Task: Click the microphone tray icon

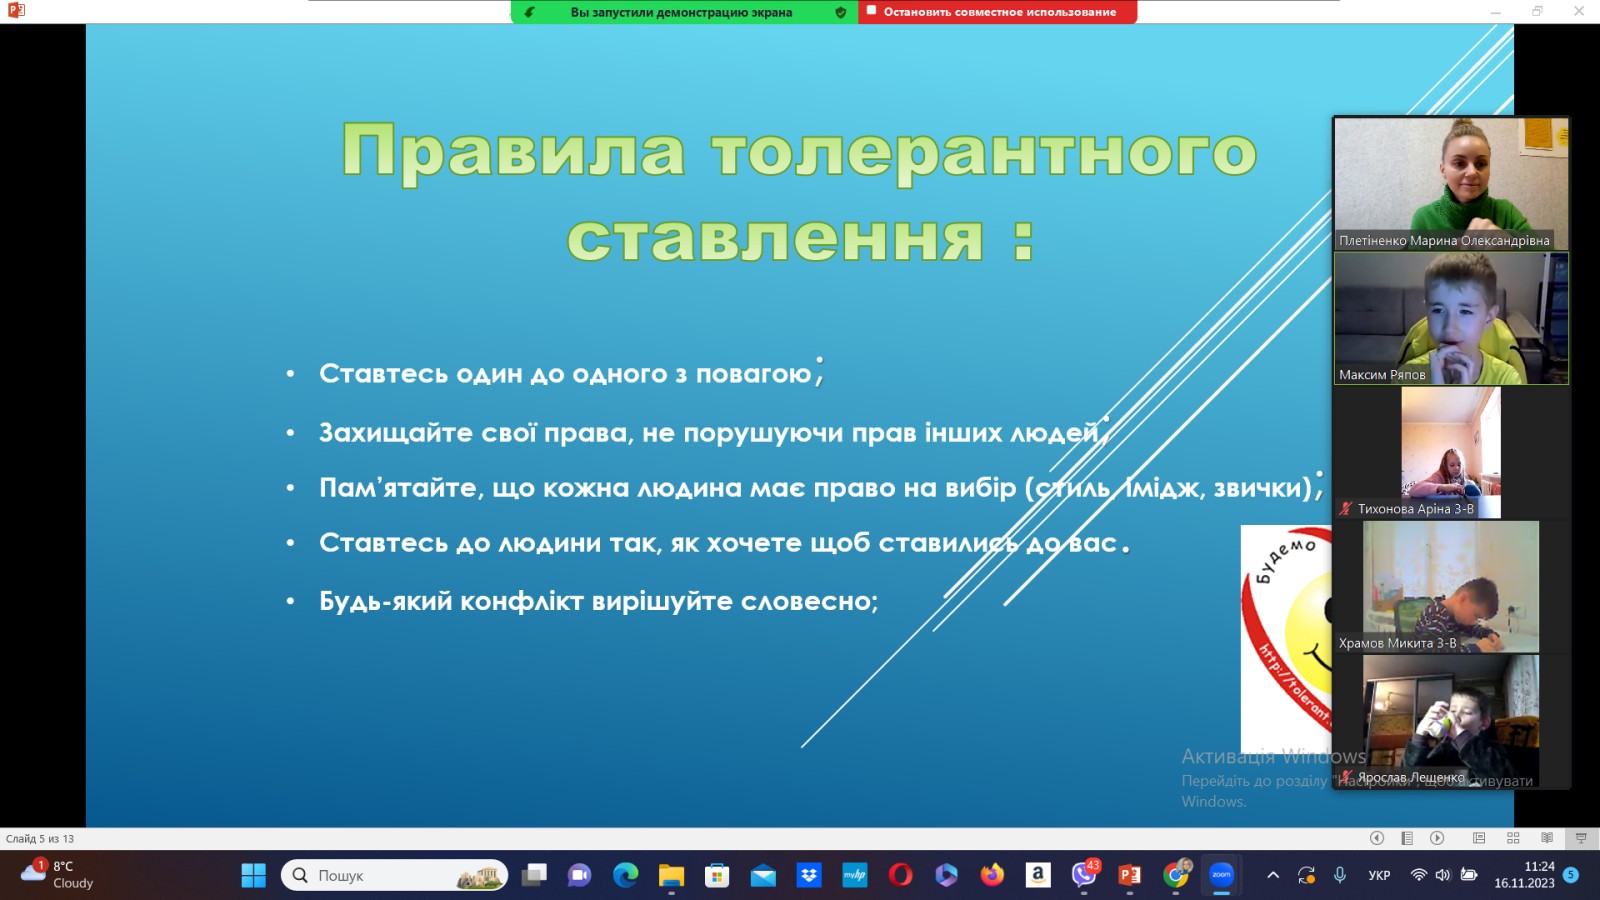Action: click(1340, 875)
